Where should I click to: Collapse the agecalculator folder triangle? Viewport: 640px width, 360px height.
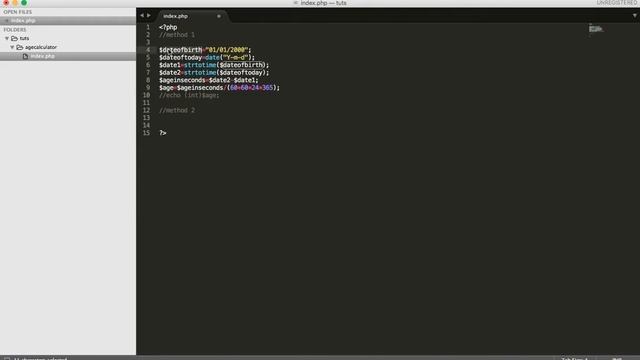[x=12, y=47]
